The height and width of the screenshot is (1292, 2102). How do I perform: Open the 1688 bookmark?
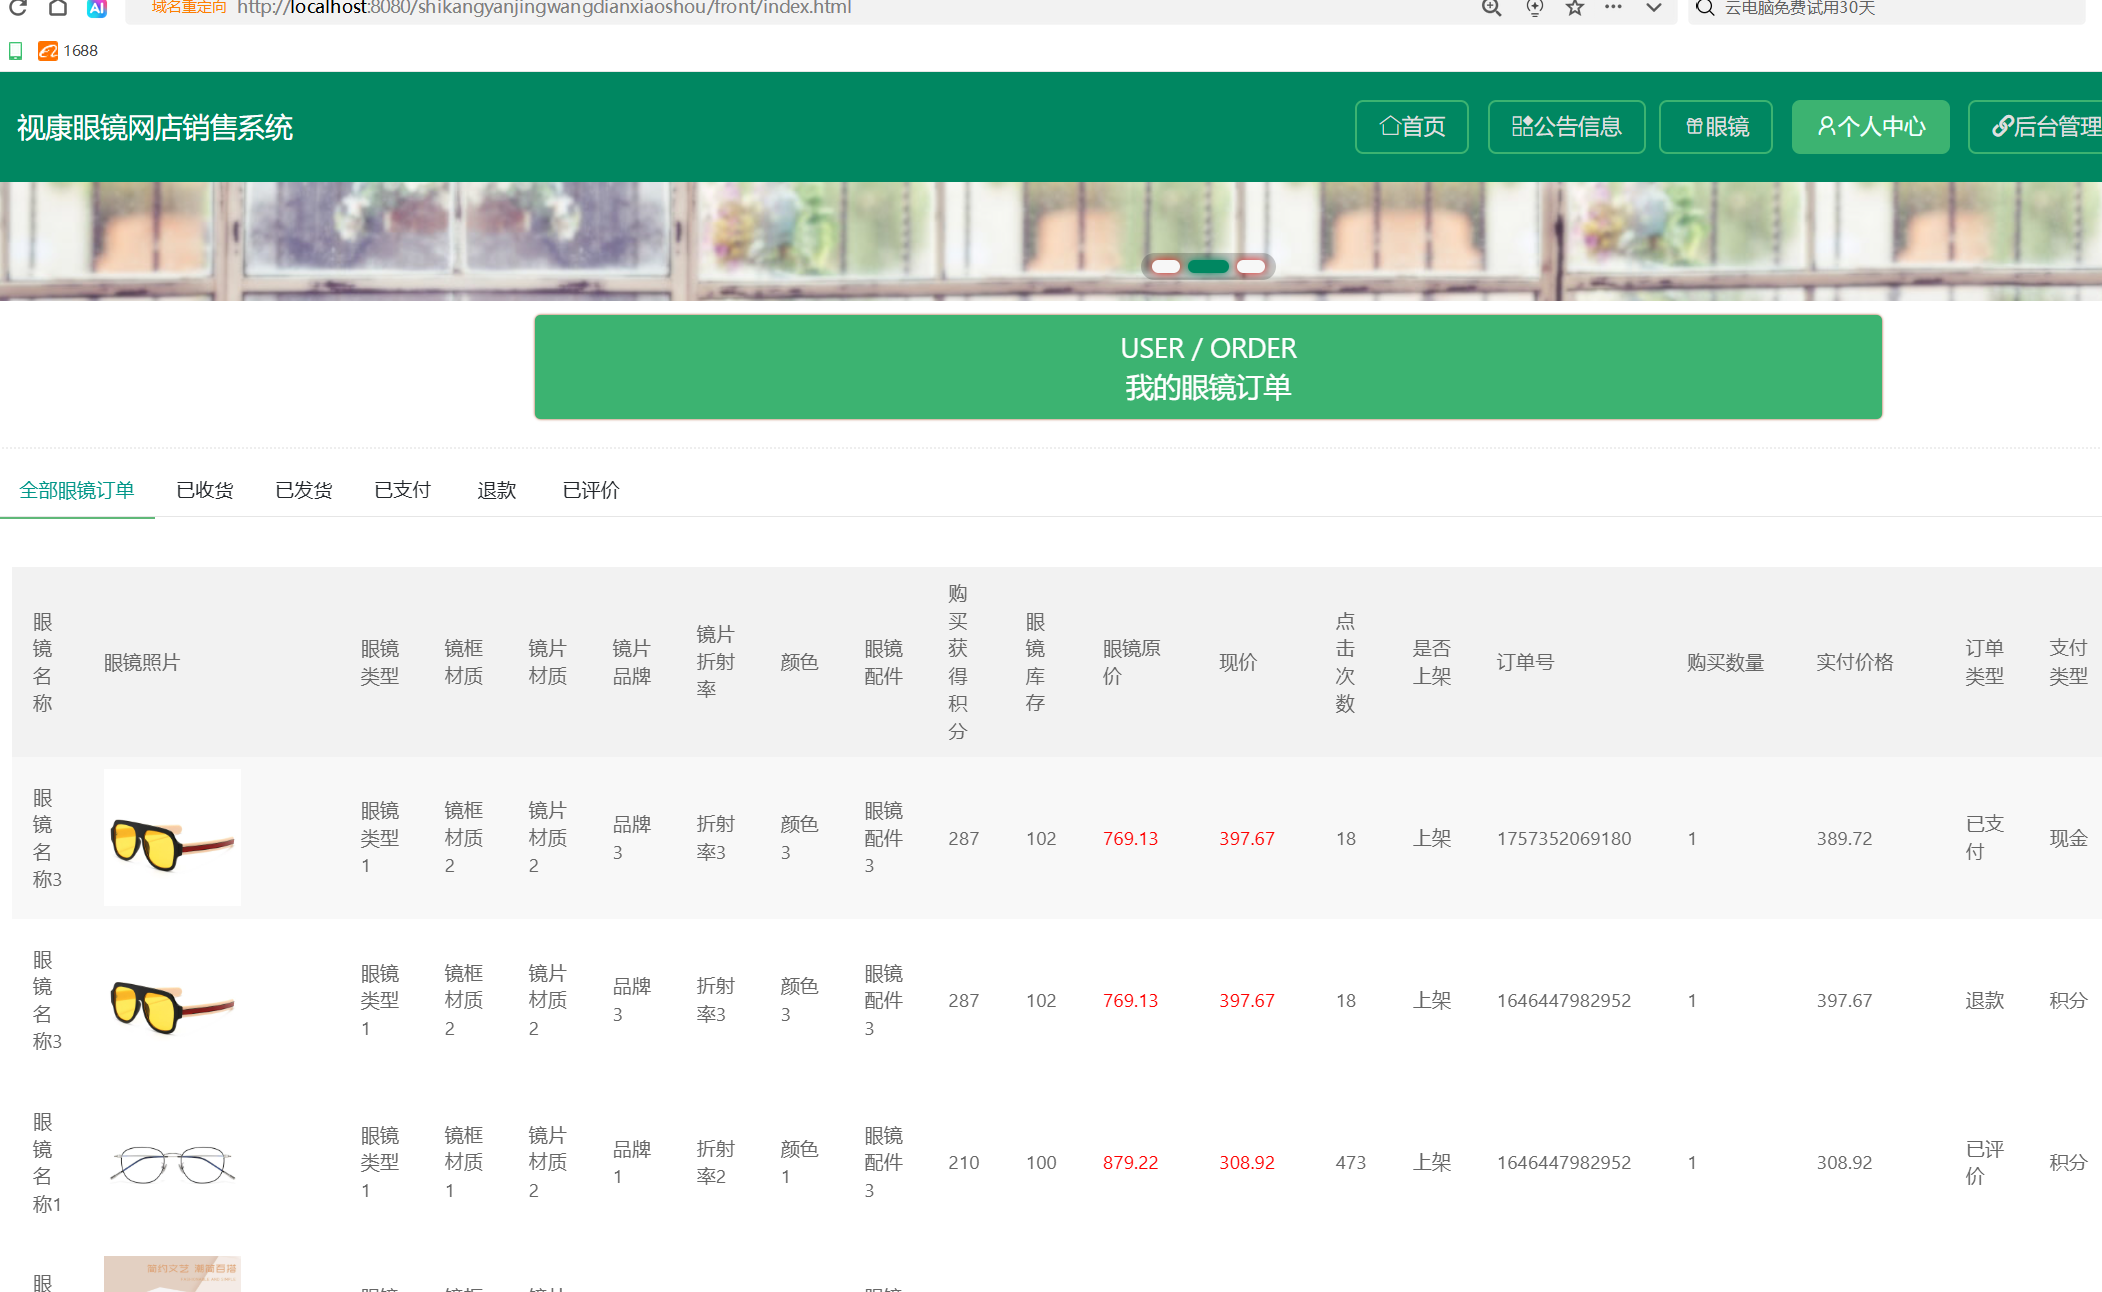click(x=68, y=51)
